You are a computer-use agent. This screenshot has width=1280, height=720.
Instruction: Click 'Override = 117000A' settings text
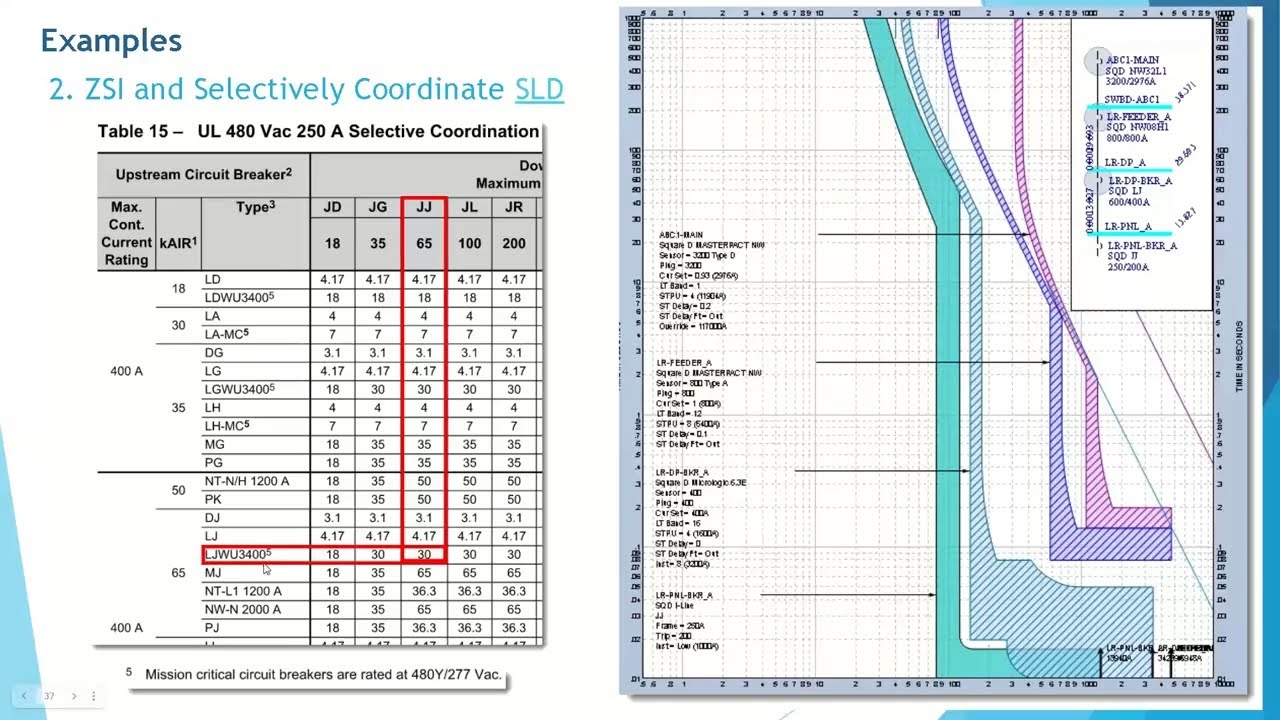692,326
